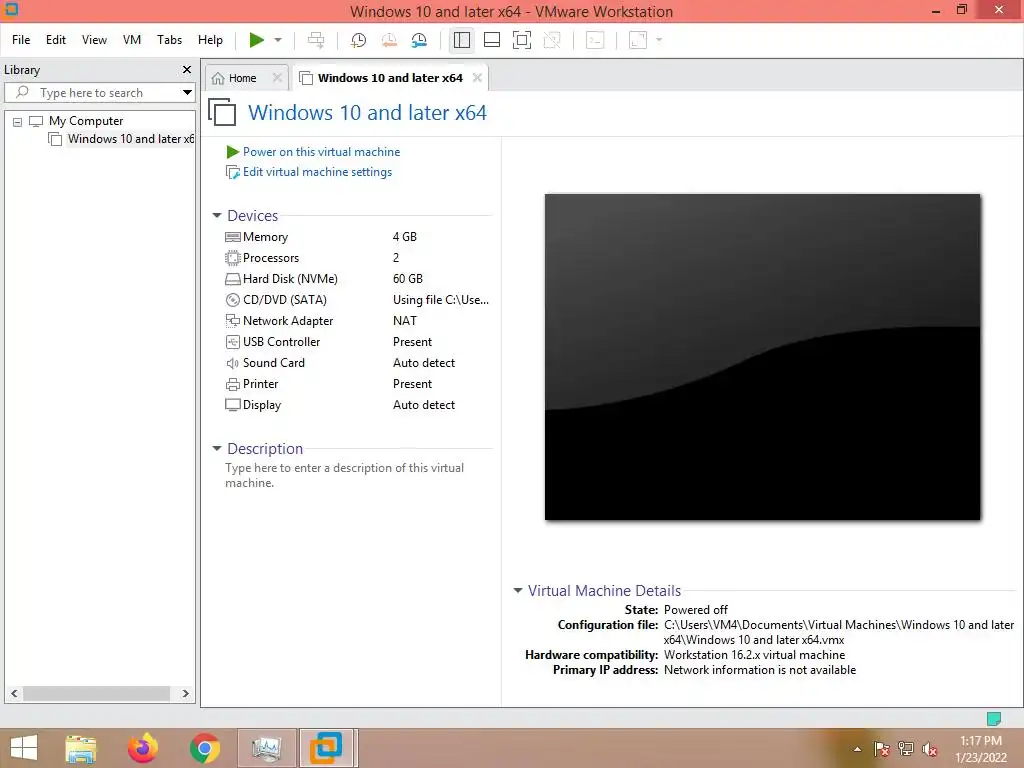
Task: Select My Computer in the library tree
Action: [86, 121]
